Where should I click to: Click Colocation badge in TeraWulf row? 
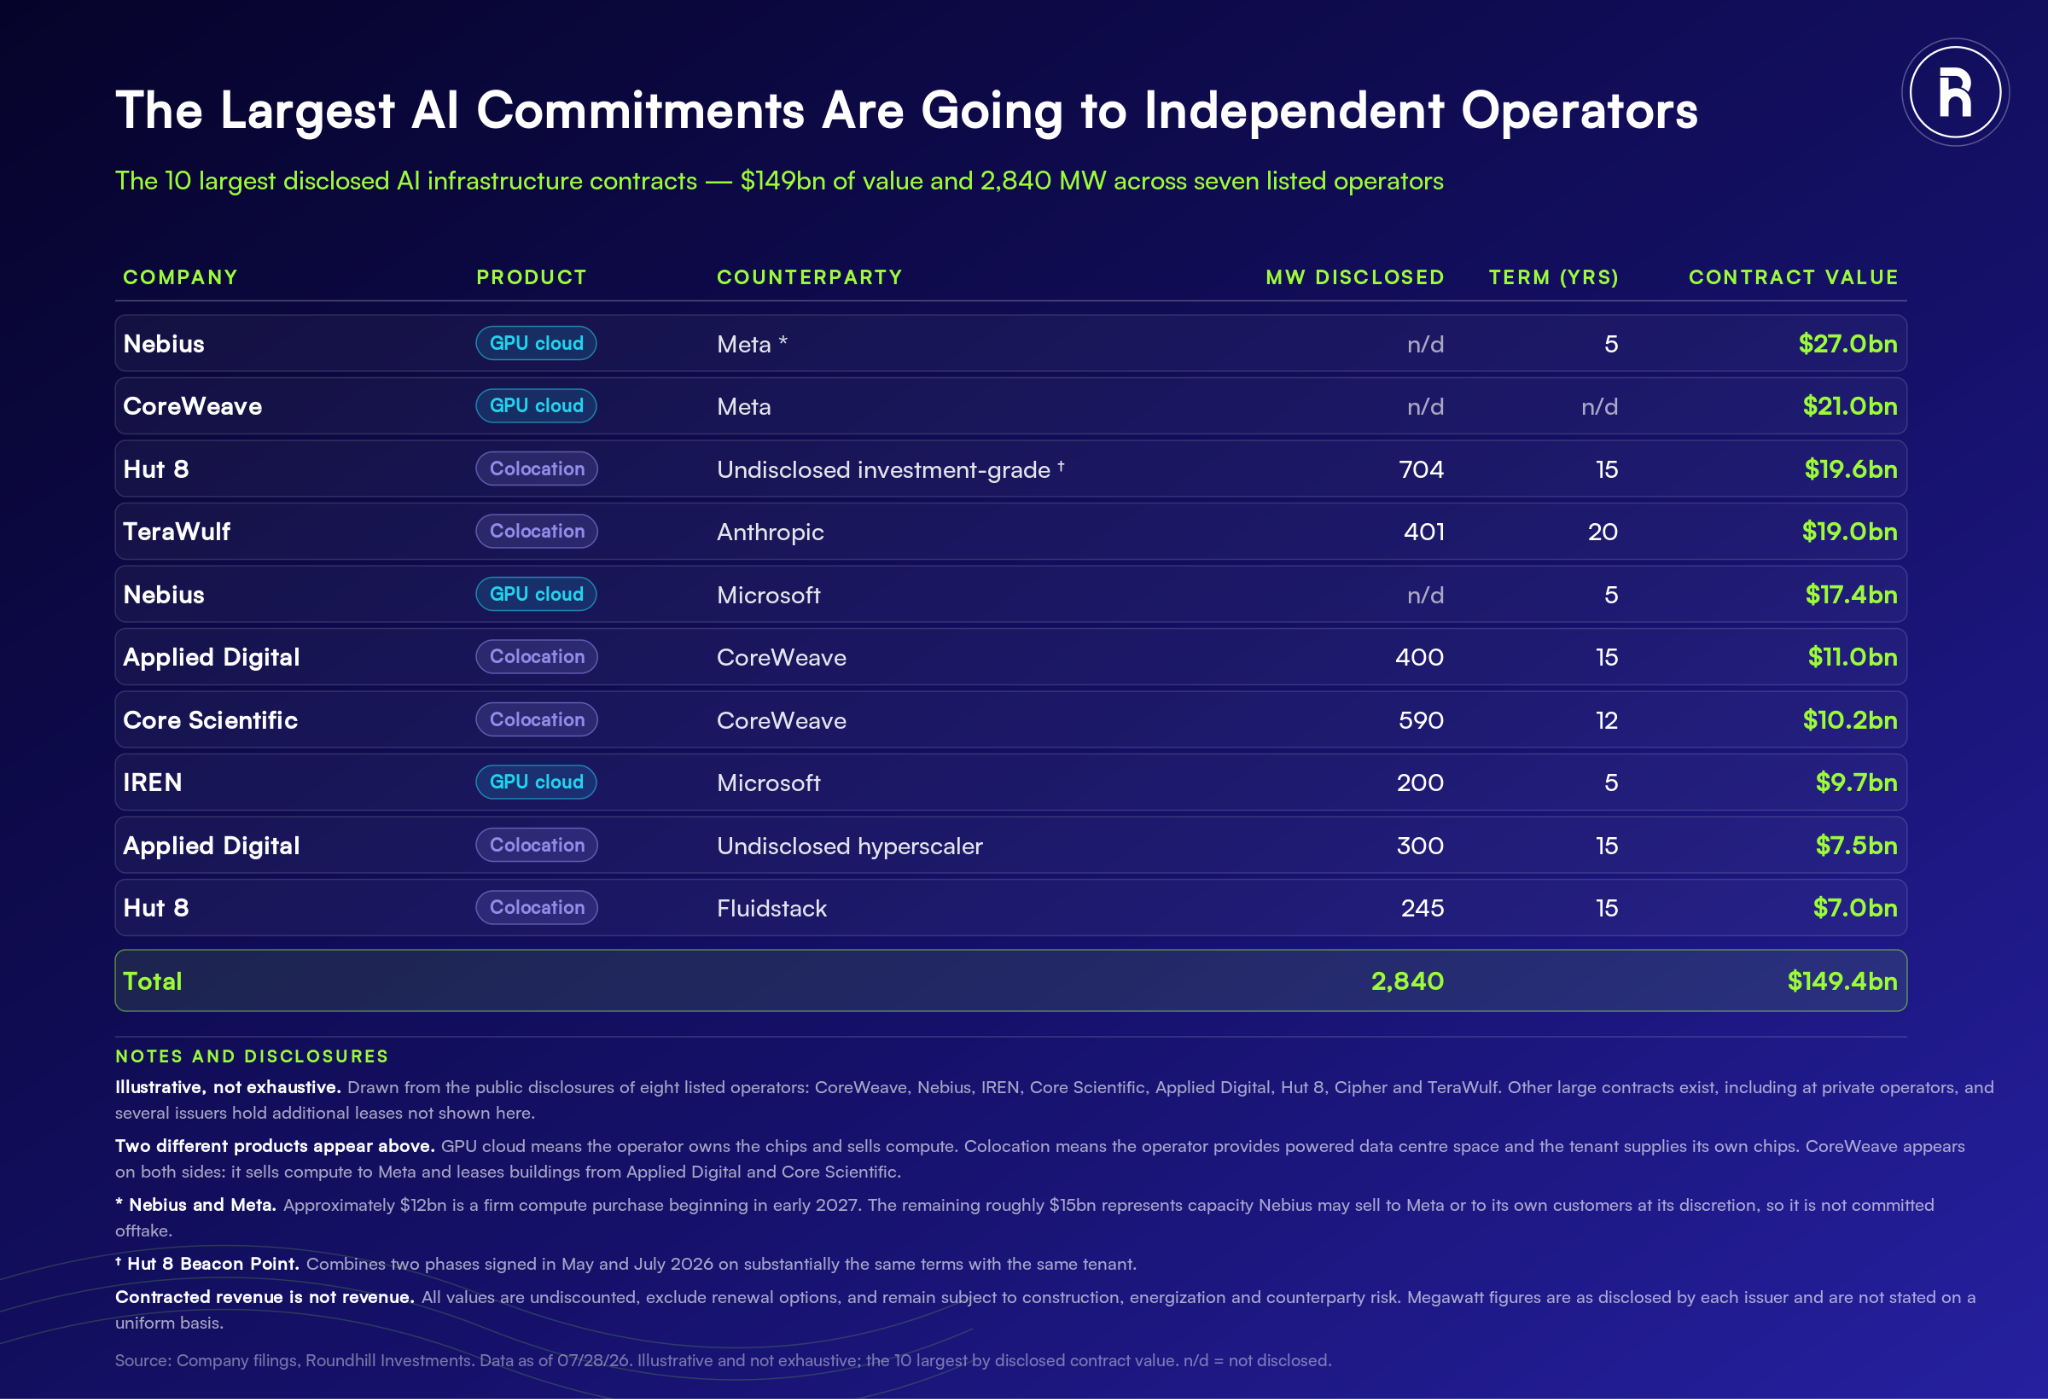[536, 531]
